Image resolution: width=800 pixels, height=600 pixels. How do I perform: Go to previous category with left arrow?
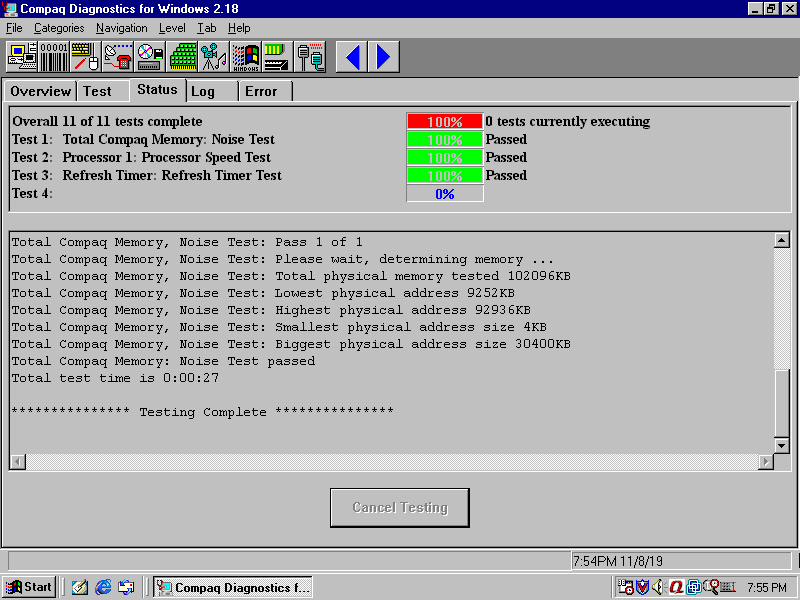pyautogui.click(x=352, y=57)
